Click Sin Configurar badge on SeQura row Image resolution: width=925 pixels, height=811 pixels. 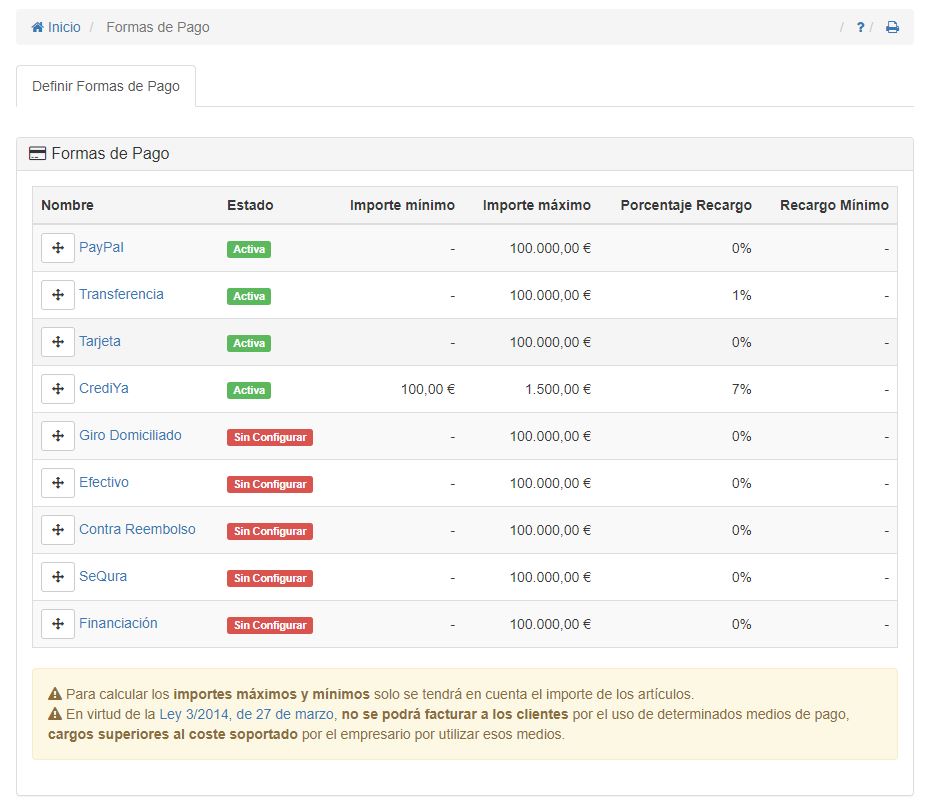pos(270,578)
